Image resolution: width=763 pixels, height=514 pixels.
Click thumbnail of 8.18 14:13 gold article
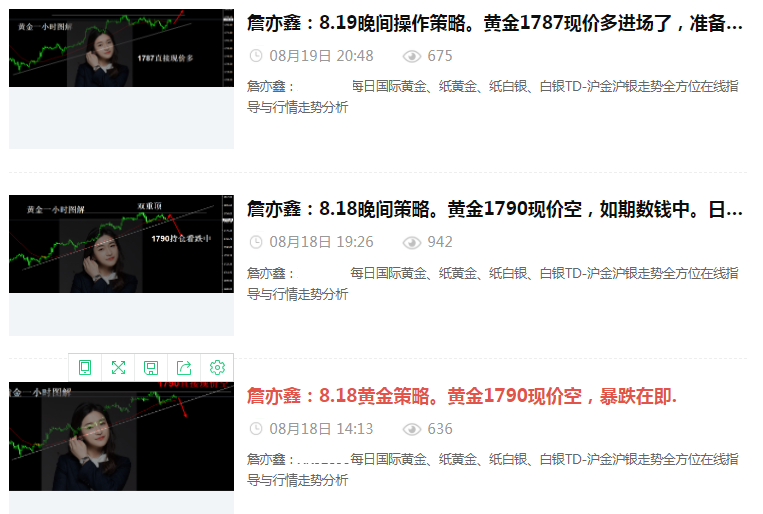coord(121,436)
